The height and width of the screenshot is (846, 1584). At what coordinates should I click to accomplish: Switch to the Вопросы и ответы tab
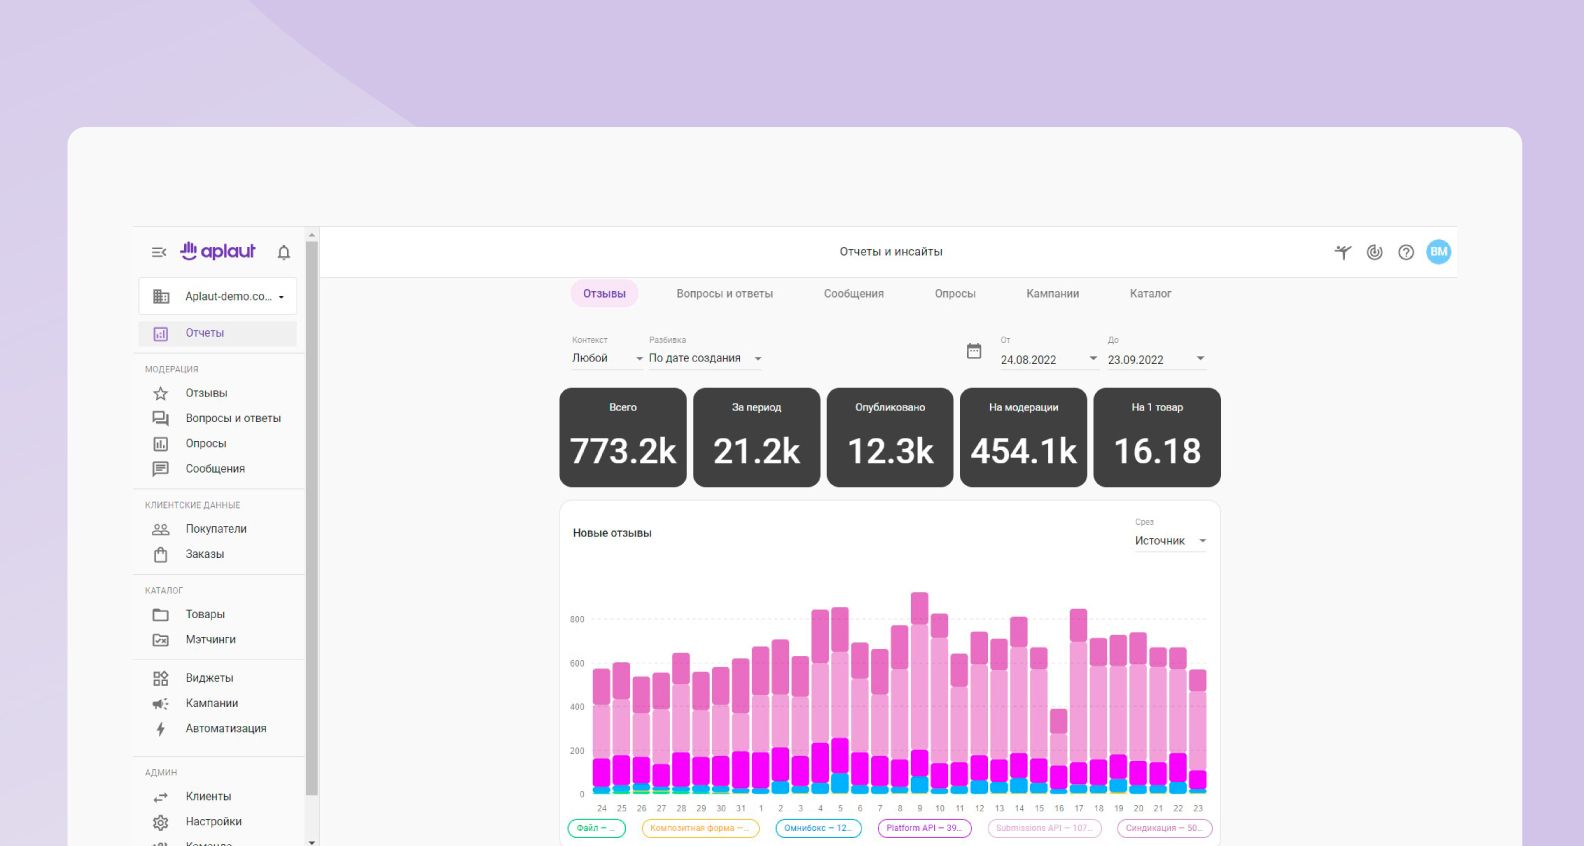coord(724,294)
